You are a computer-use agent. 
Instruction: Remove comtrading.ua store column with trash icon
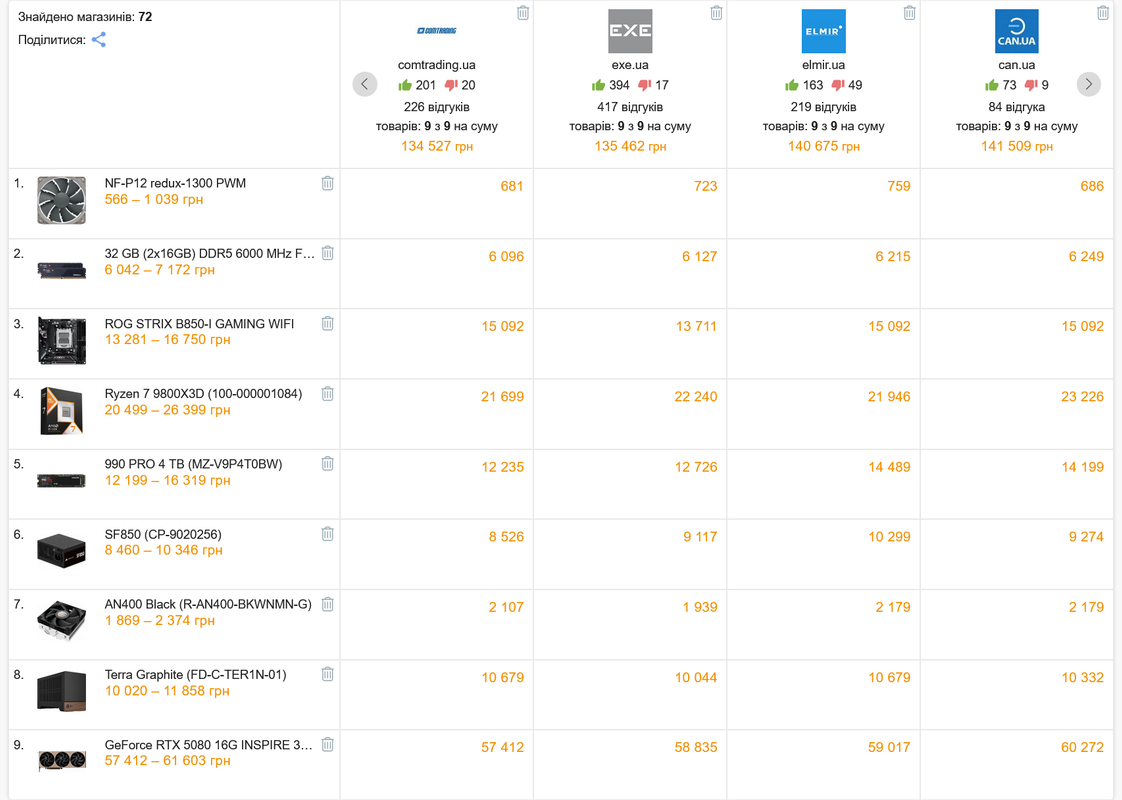click(523, 13)
